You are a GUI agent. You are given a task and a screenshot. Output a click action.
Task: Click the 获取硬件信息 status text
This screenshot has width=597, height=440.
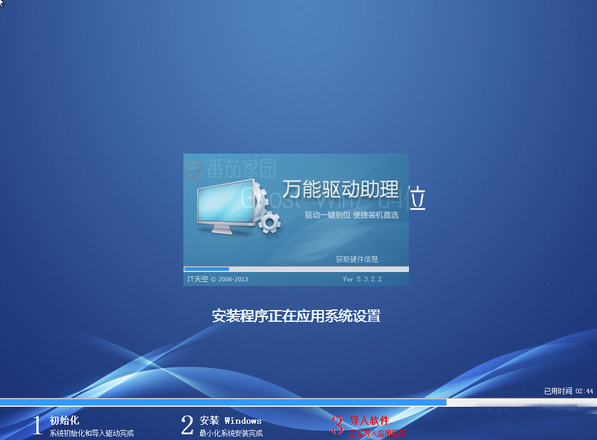click(x=361, y=260)
